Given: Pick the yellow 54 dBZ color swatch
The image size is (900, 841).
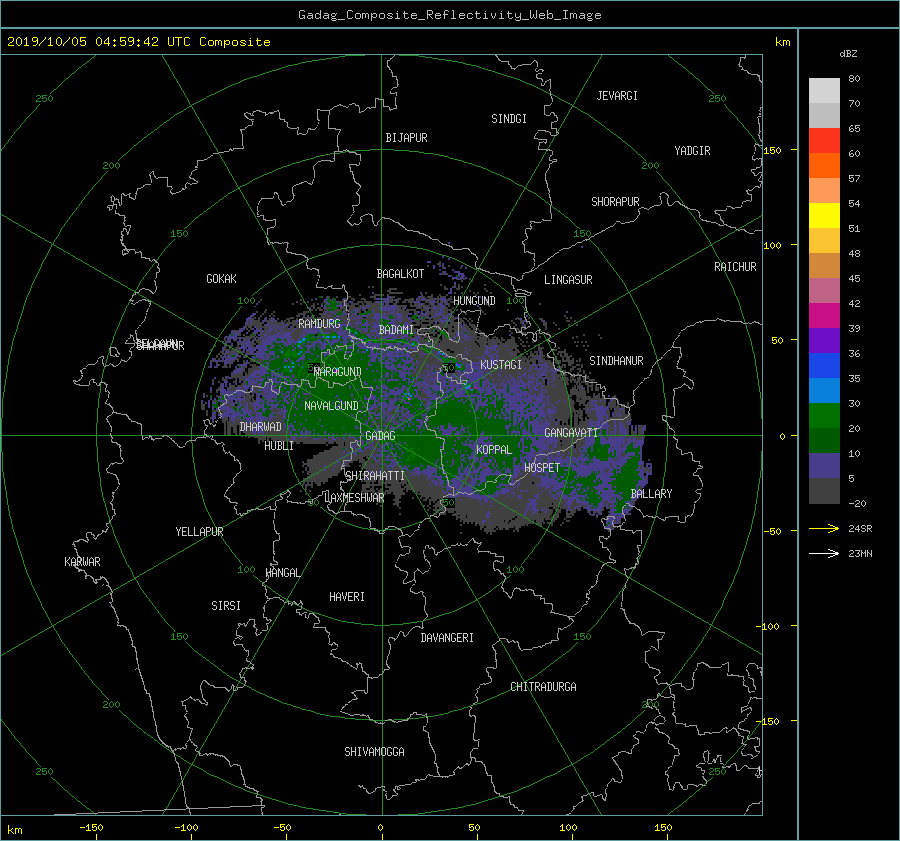Looking at the screenshot, I should click(824, 216).
